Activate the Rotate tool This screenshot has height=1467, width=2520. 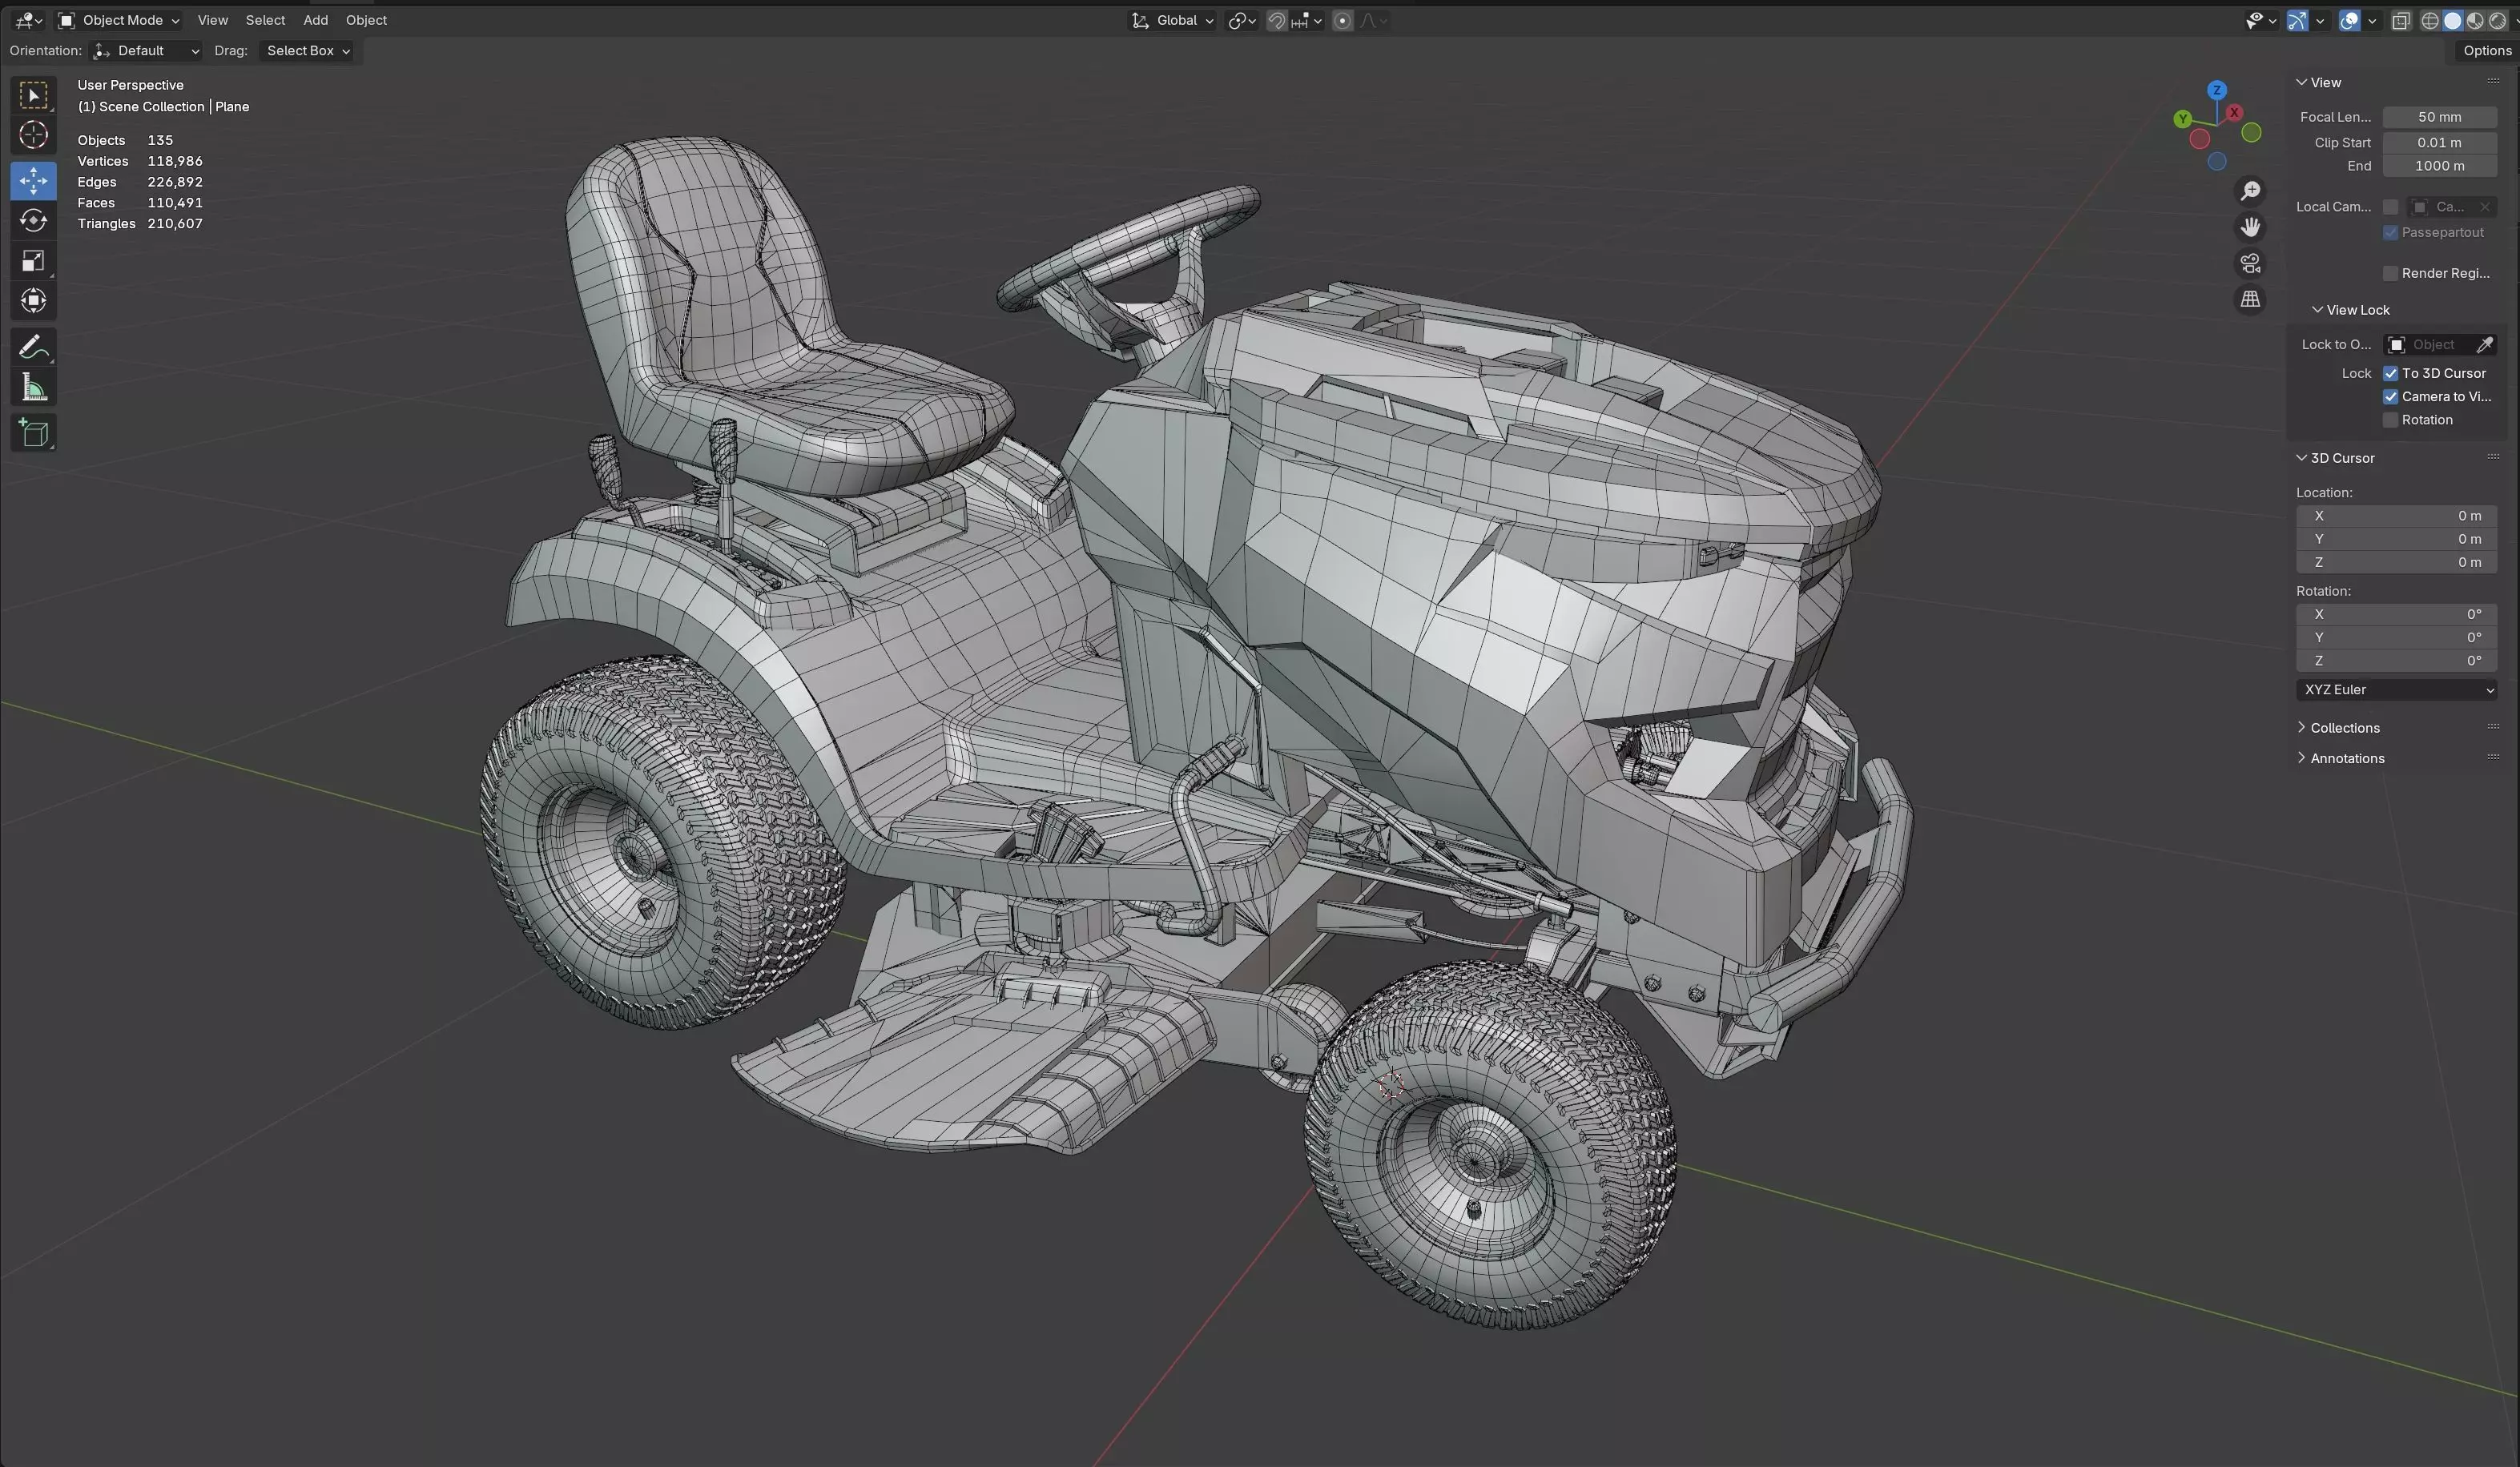click(x=33, y=220)
